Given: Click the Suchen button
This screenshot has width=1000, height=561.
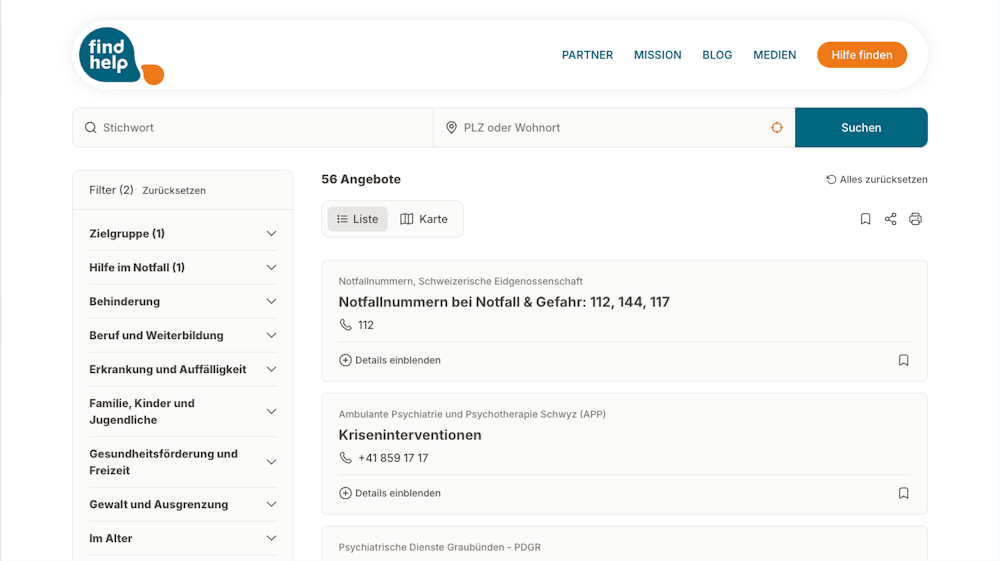Looking at the screenshot, I should point(861,128).
